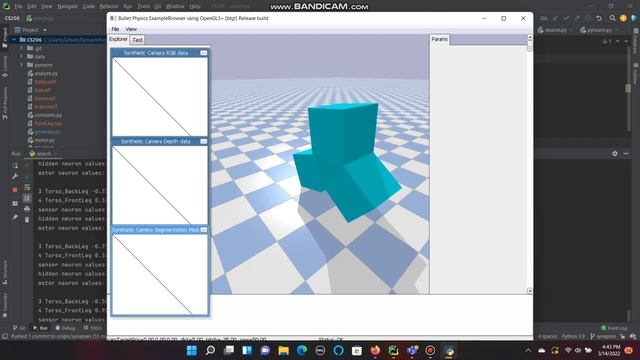
Task: Open Microsoft Teams from the taskbar
Action: [412, 350]
